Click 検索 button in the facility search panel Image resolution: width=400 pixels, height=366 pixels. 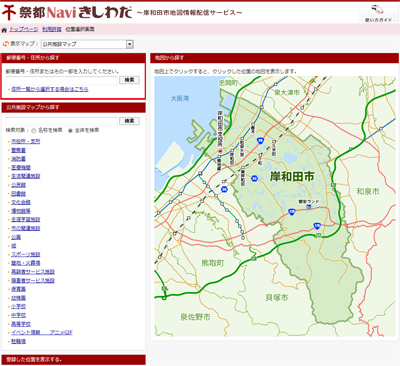[x=129, y=121]
